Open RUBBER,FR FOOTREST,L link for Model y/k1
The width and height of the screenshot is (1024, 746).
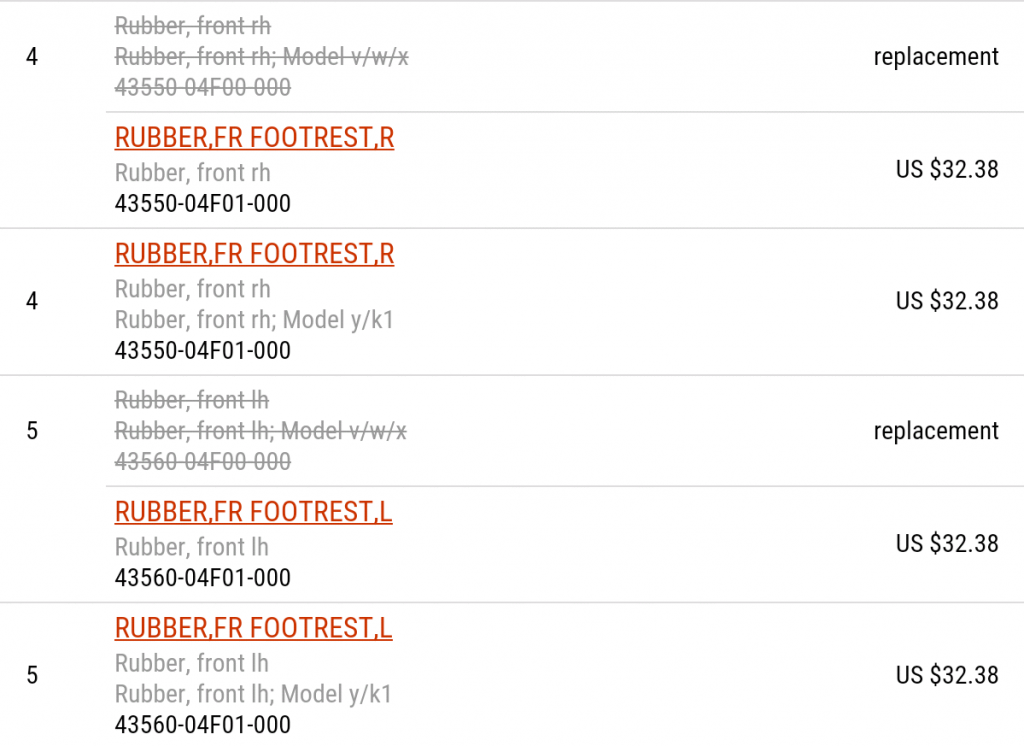[253, 629]
